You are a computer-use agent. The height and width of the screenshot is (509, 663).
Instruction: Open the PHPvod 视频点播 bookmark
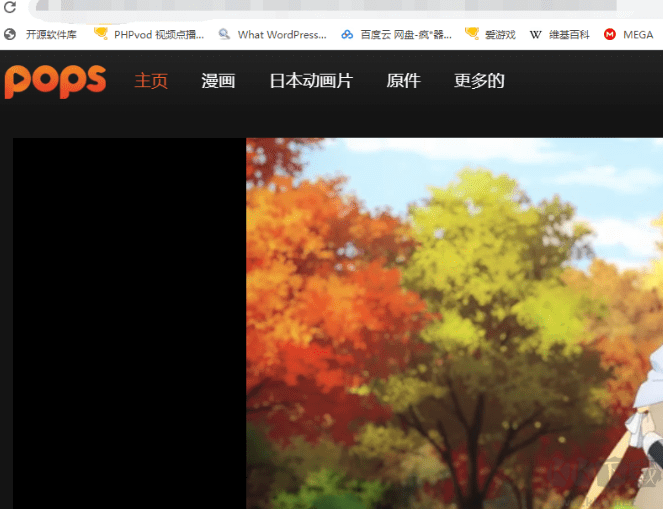coord(159,35)
